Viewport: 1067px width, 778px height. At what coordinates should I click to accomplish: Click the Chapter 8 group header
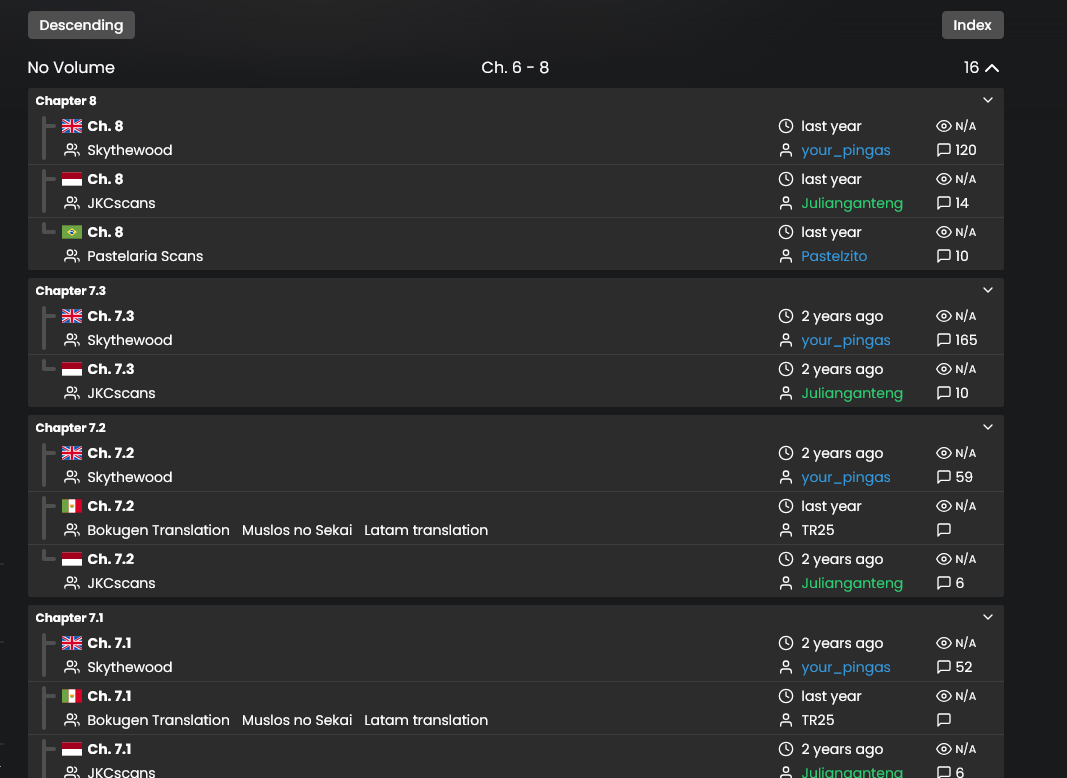pos(66,101)
